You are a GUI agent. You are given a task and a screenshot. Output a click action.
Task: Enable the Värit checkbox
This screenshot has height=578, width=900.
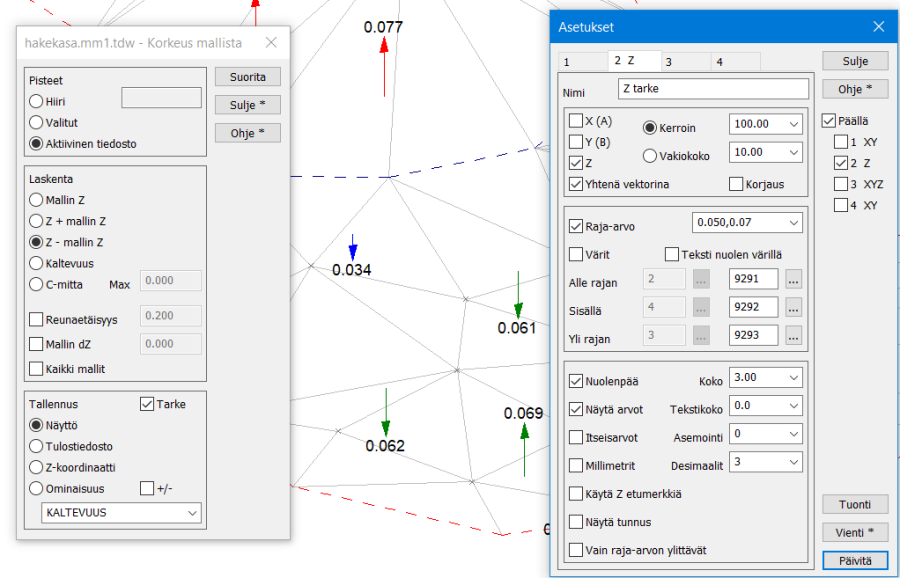point(576,254)
